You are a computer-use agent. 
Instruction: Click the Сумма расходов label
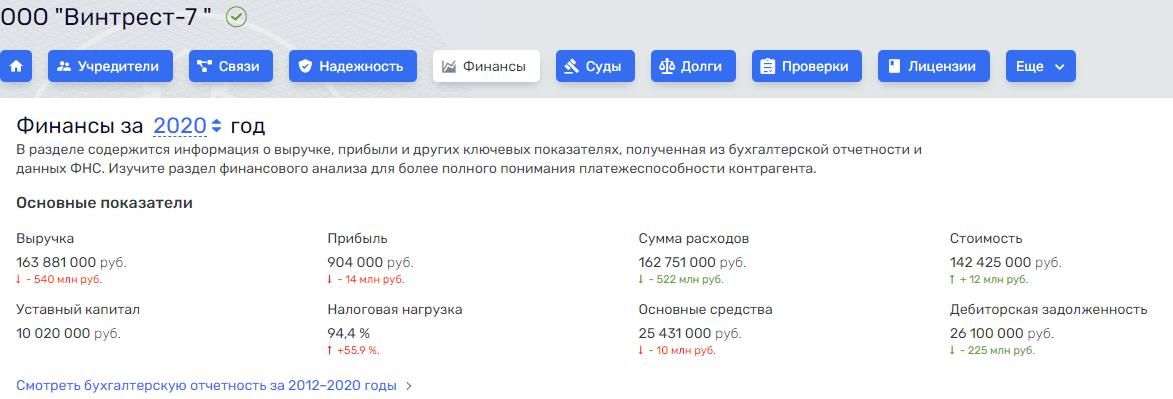693,239
